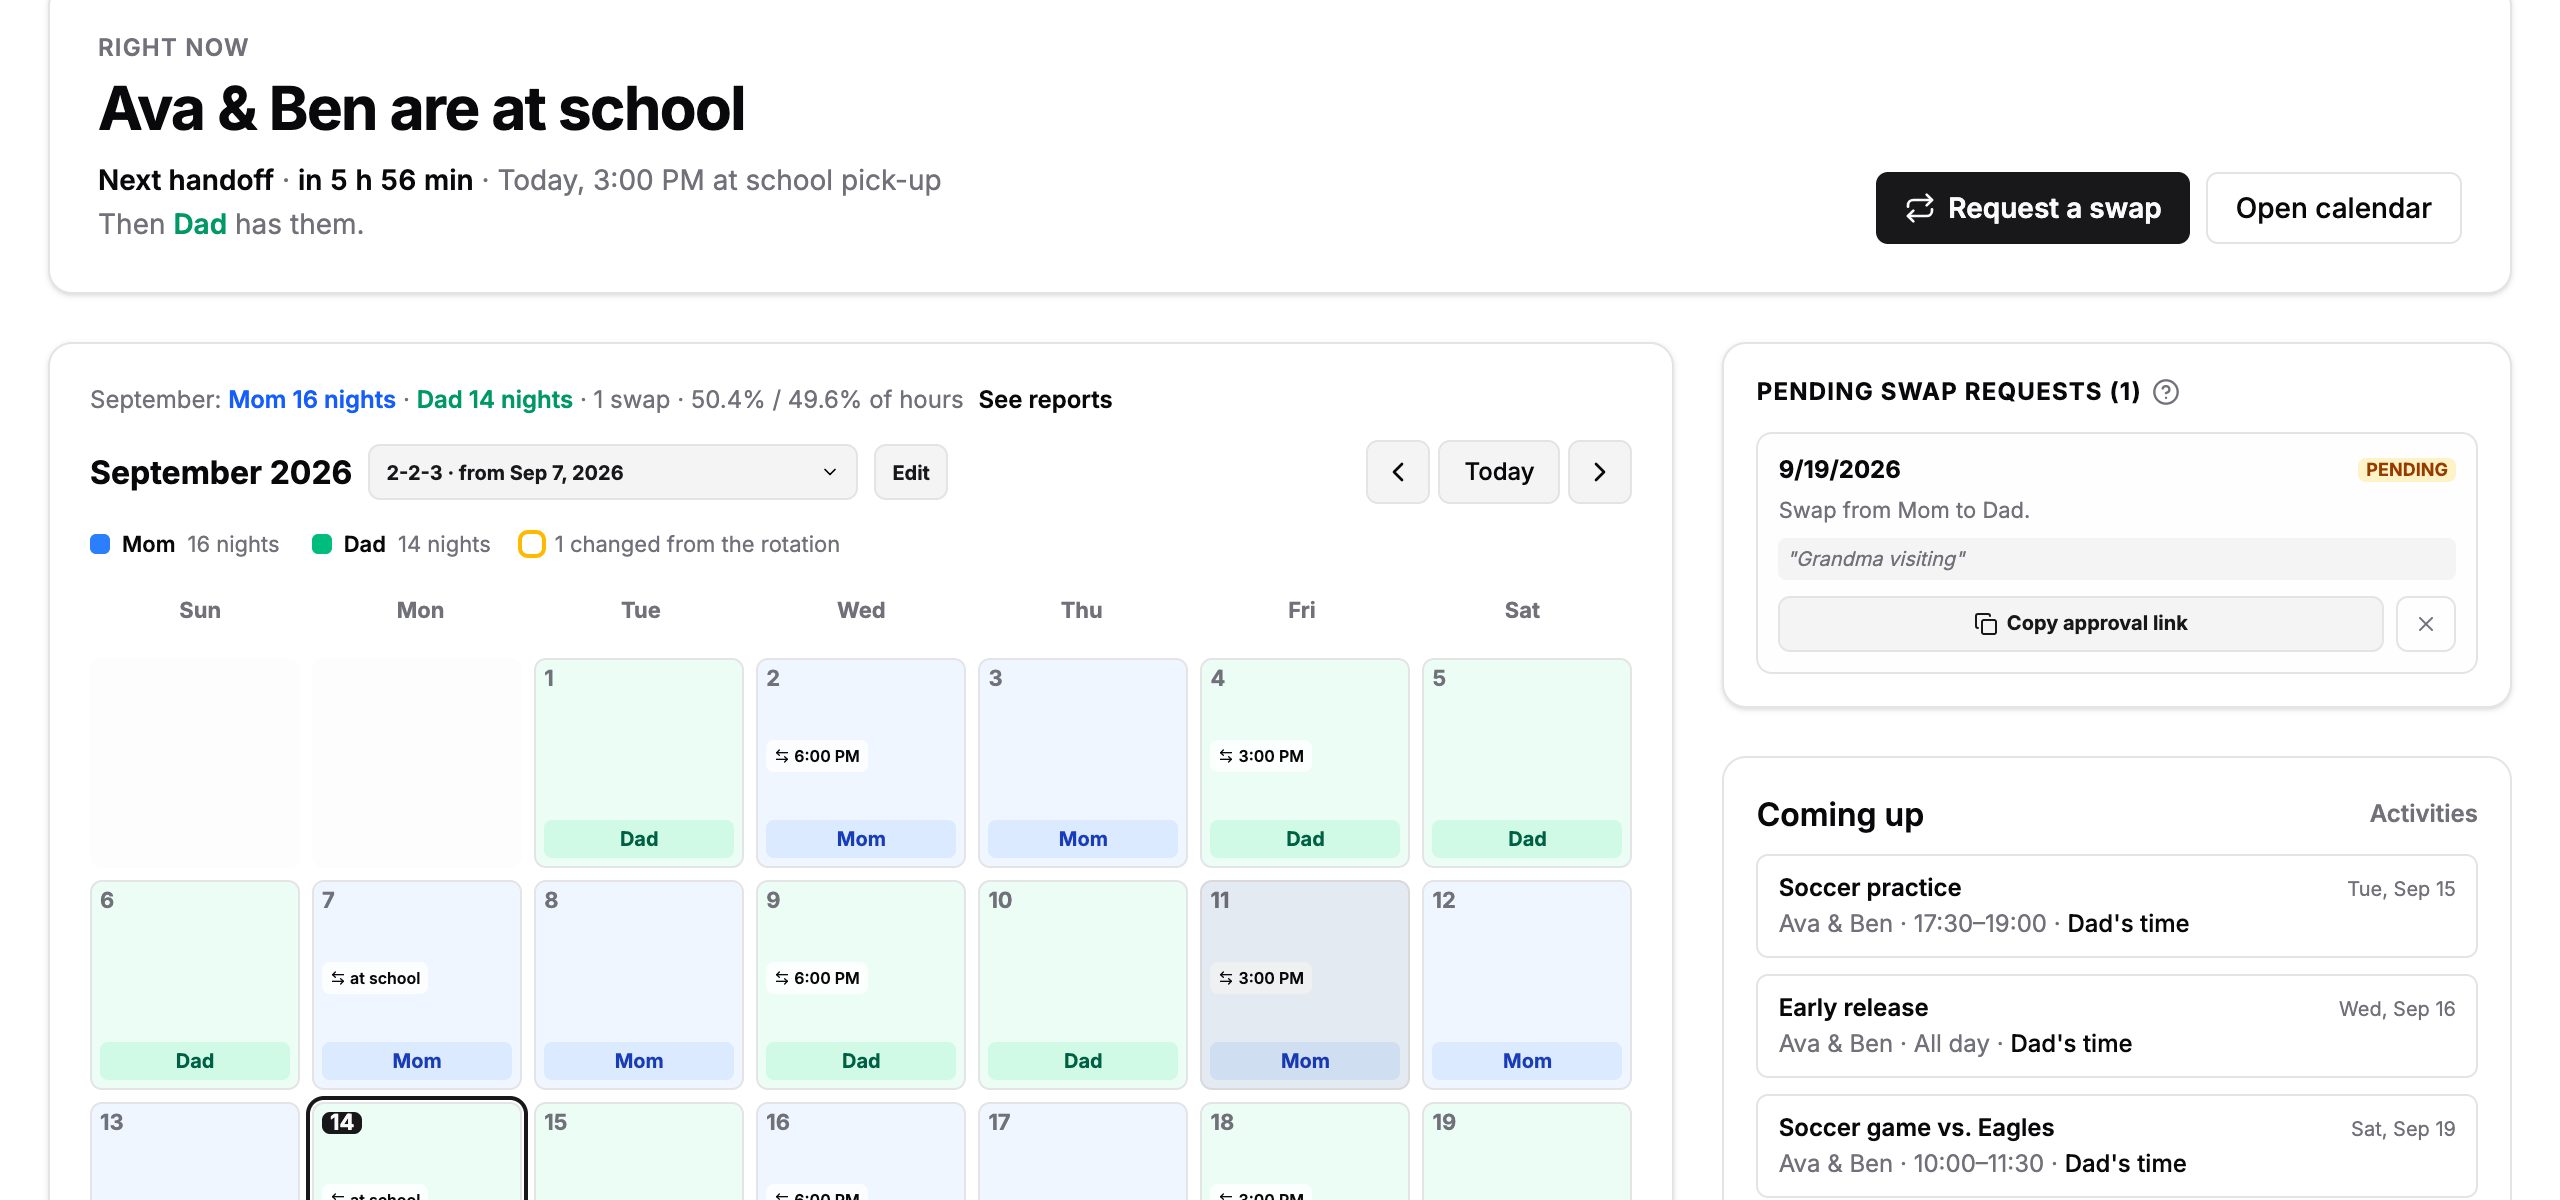2560x1200 pixels.
Task: Expand the 2-2-3 rotation schedule dropdown
Action: point(612,472)
